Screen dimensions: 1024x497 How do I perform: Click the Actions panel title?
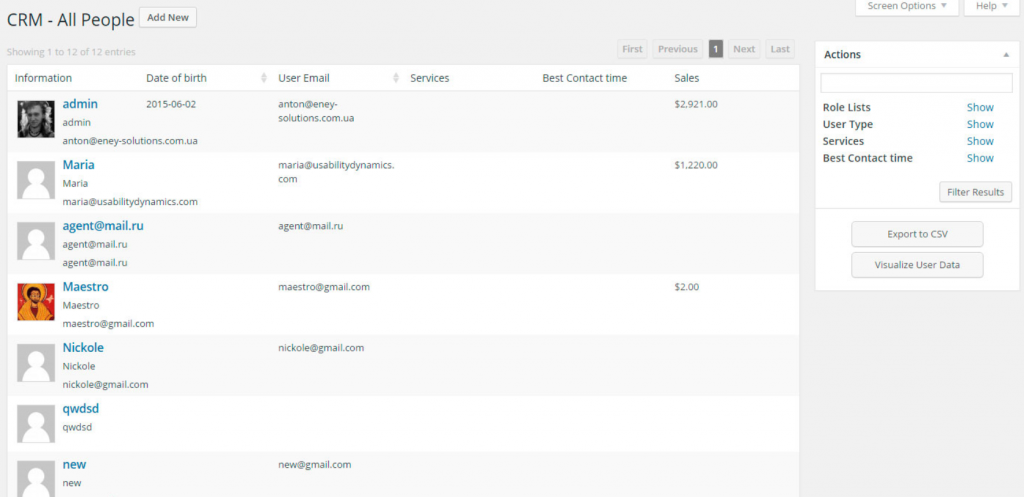coord(842,55)
